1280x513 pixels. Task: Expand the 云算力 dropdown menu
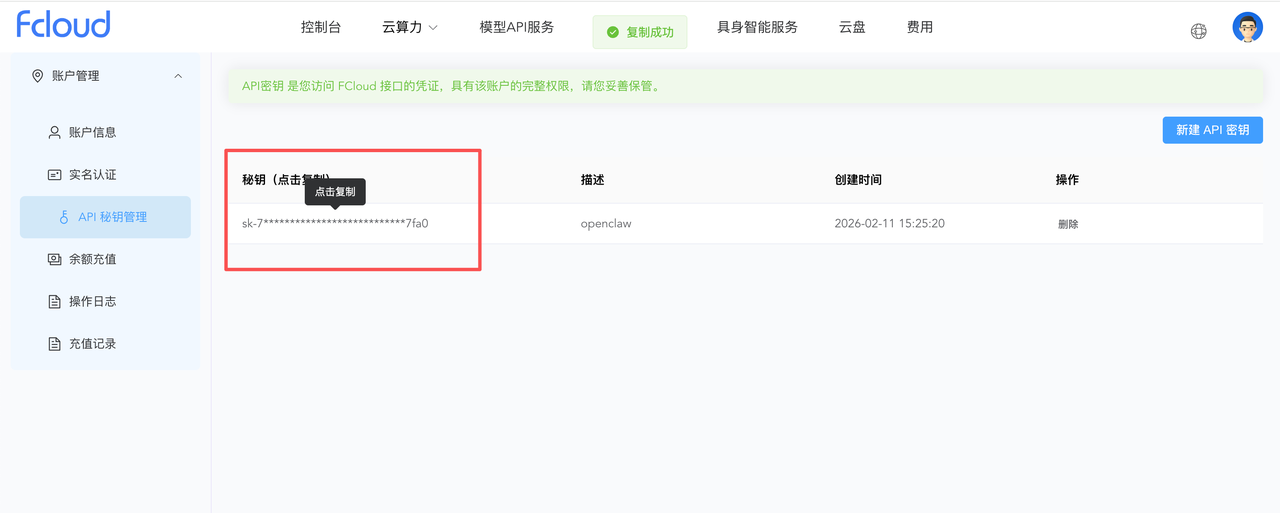[410, 27]
